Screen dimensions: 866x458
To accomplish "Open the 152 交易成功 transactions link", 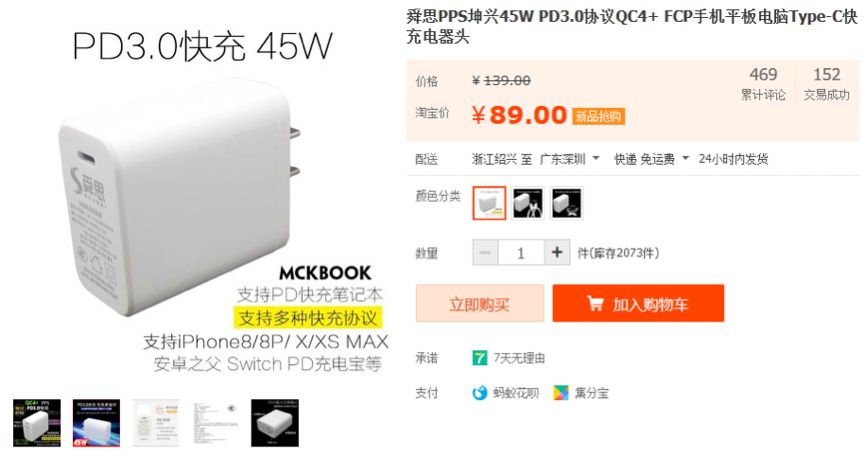I will point(827,84).
